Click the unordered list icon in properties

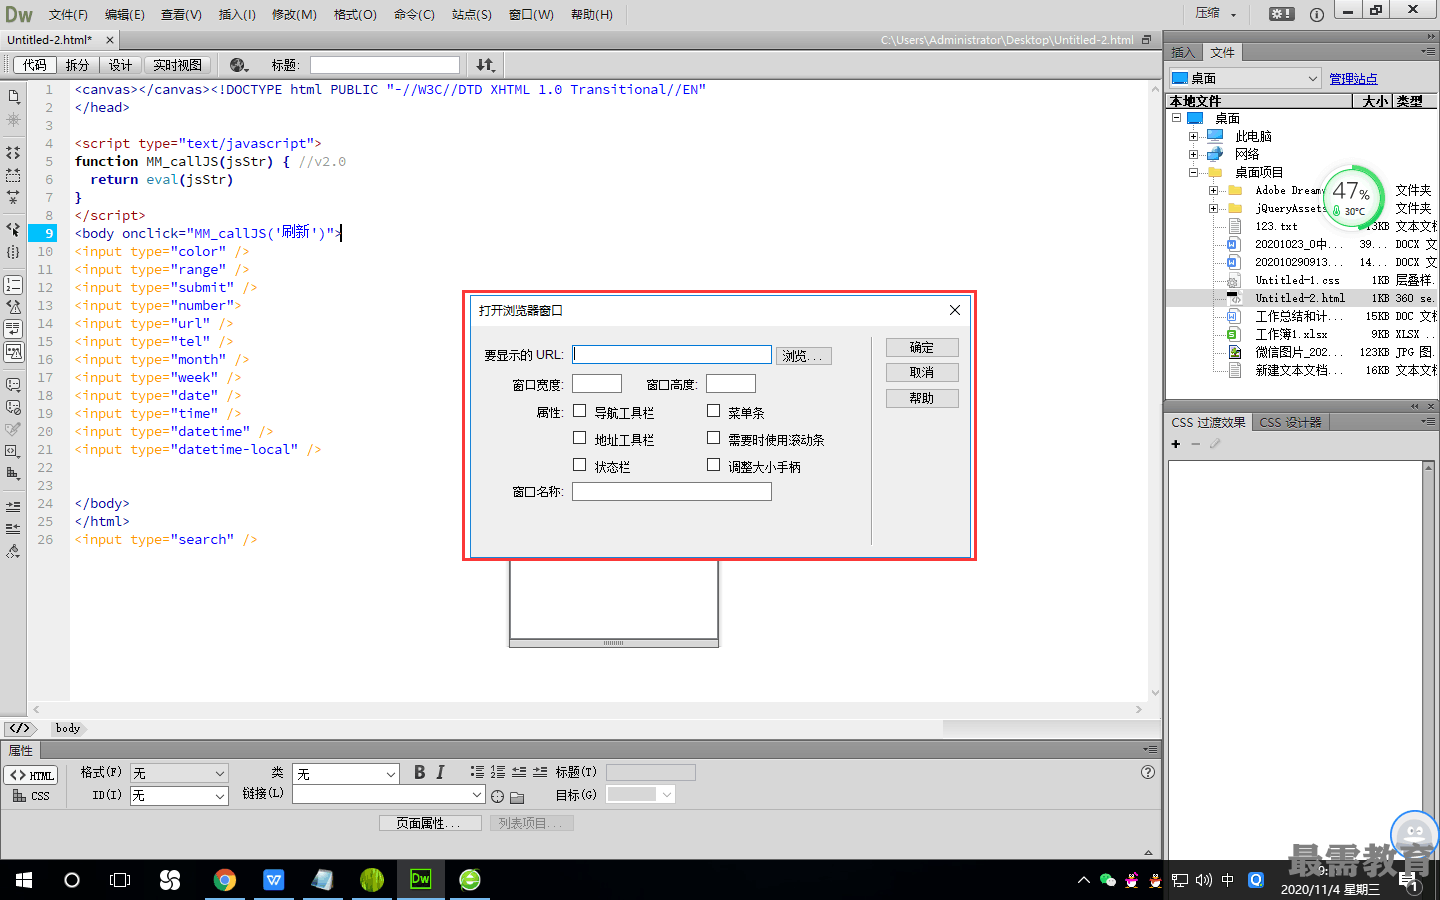point(477,772)
